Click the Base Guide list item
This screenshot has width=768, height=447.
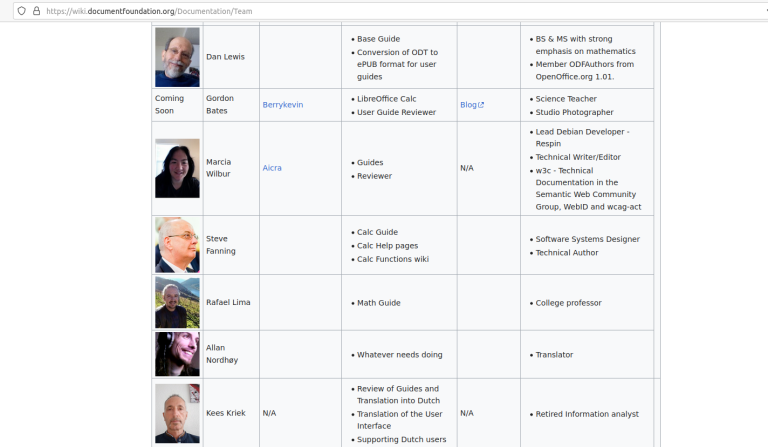pos(378,39)
